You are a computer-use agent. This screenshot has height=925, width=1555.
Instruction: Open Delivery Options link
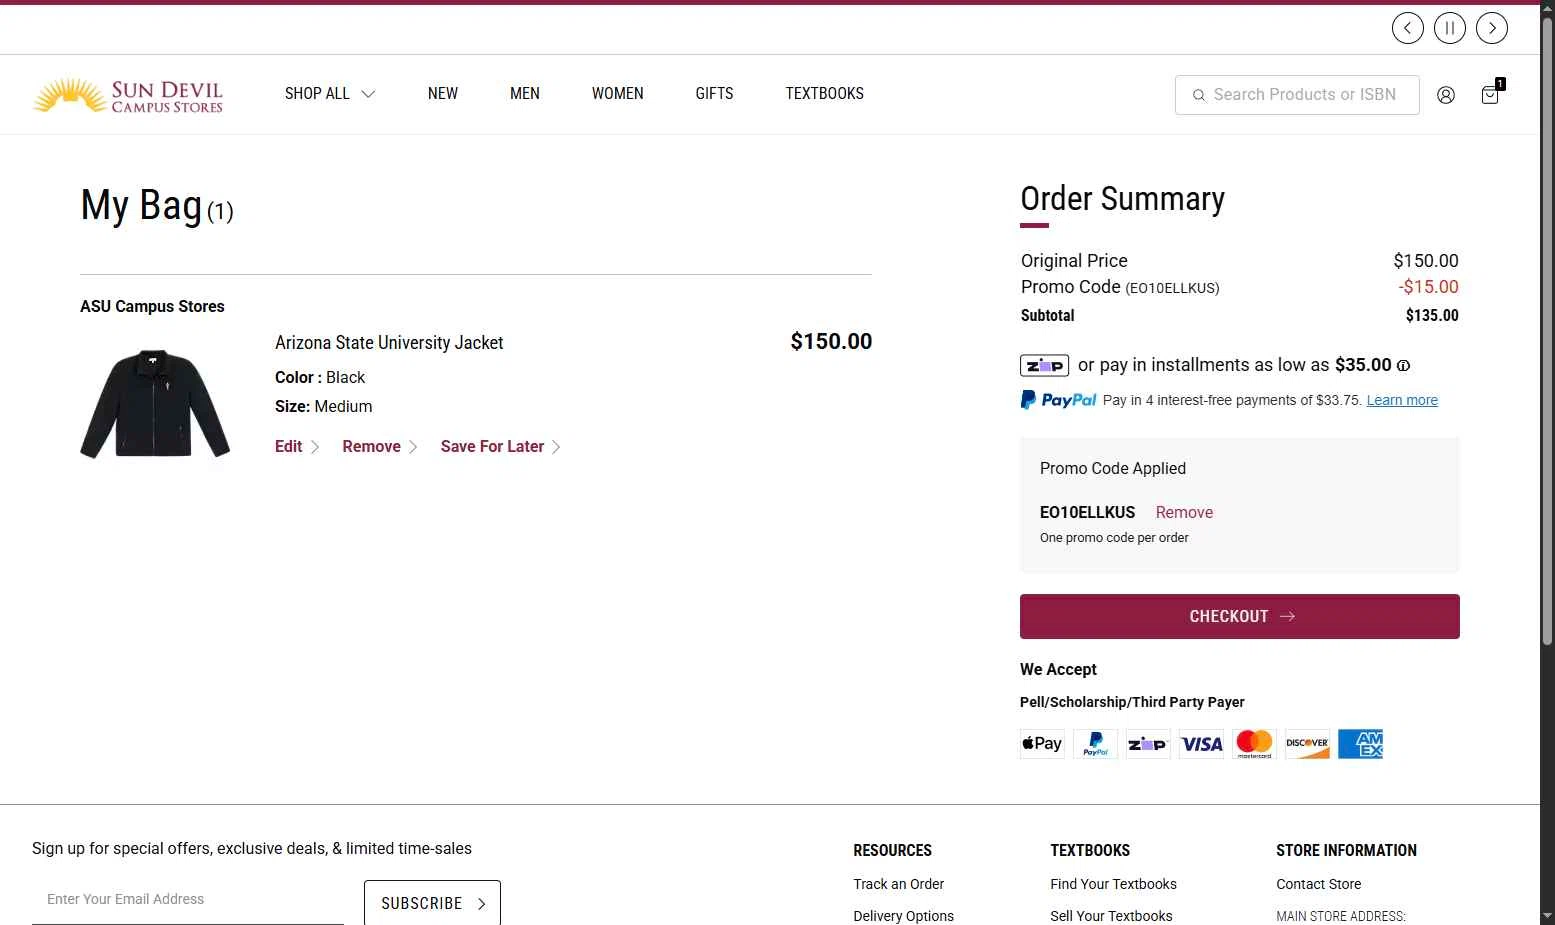903,916
